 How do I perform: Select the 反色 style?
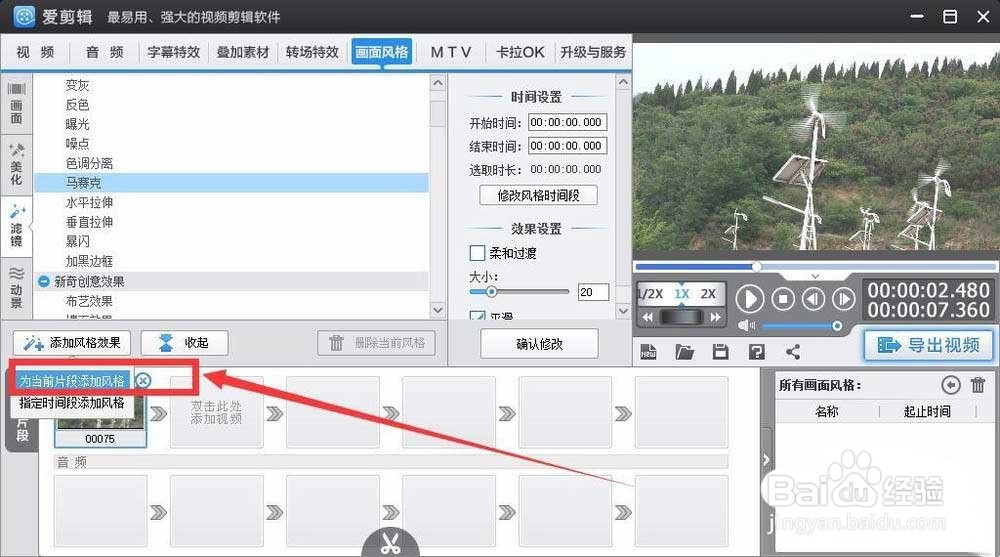77,105
